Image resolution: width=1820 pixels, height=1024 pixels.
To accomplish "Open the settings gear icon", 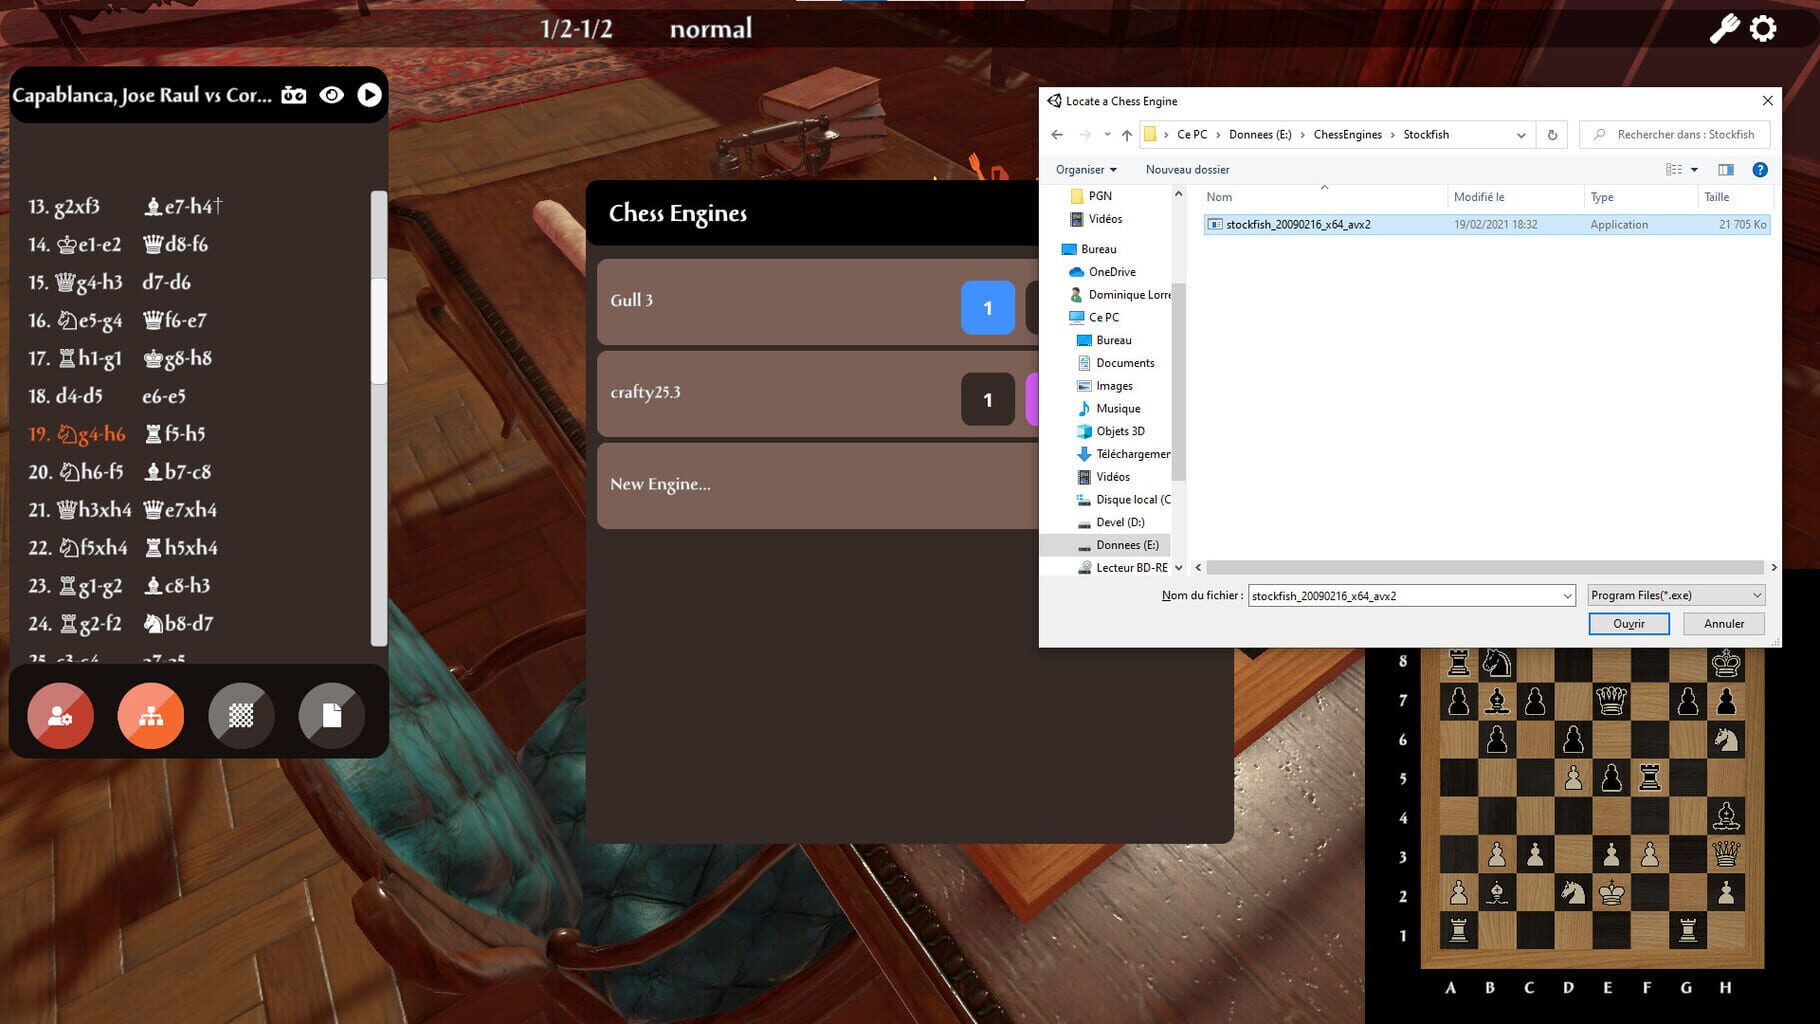I will (1763, 28).
